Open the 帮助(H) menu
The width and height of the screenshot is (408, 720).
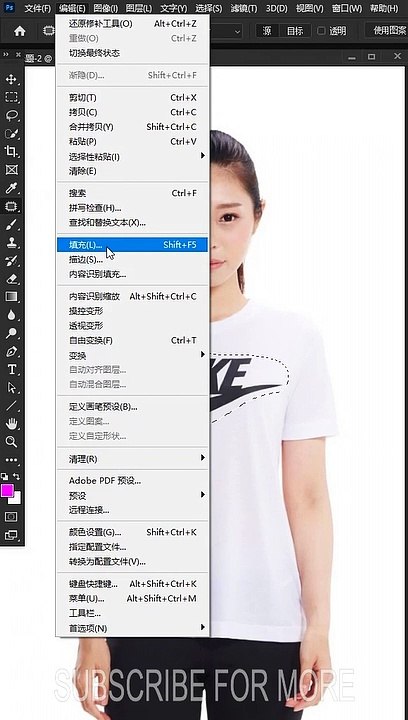pyautogui.click(x=384, y=8)
